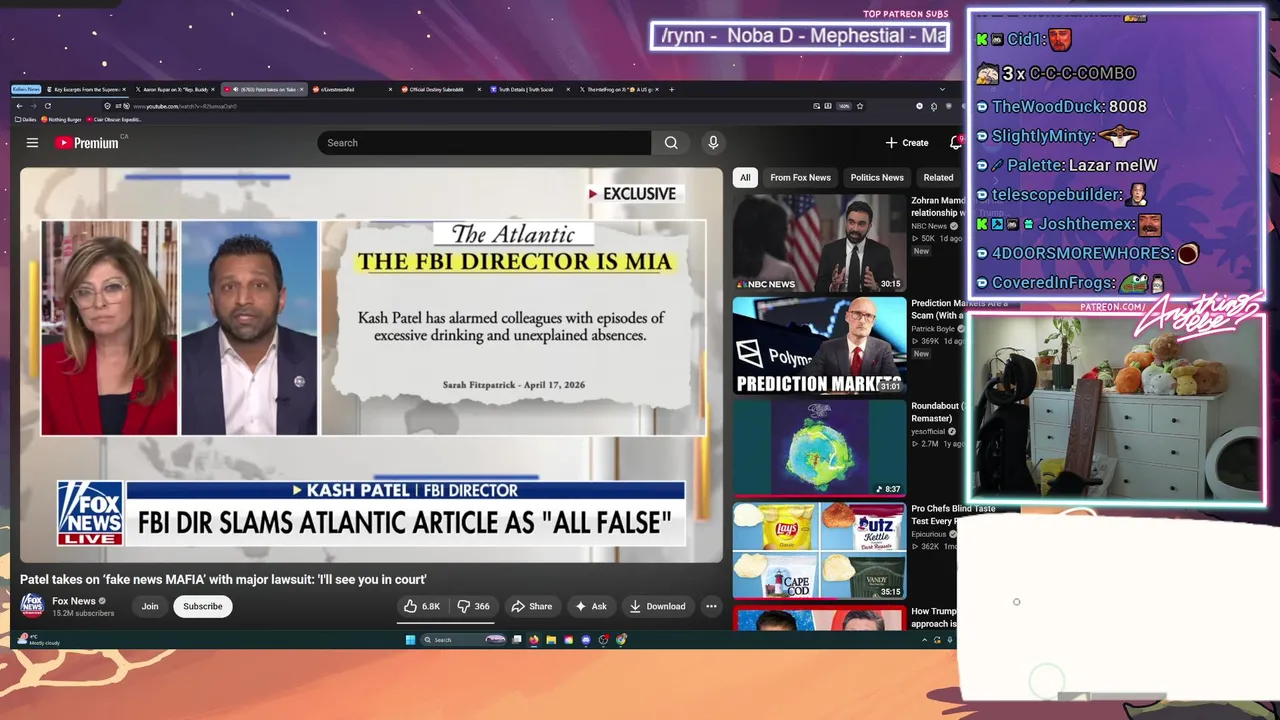Viewport: 1280px width, 720px height.
Task: Open Task View on the taskbar
Action: point(517,640)
